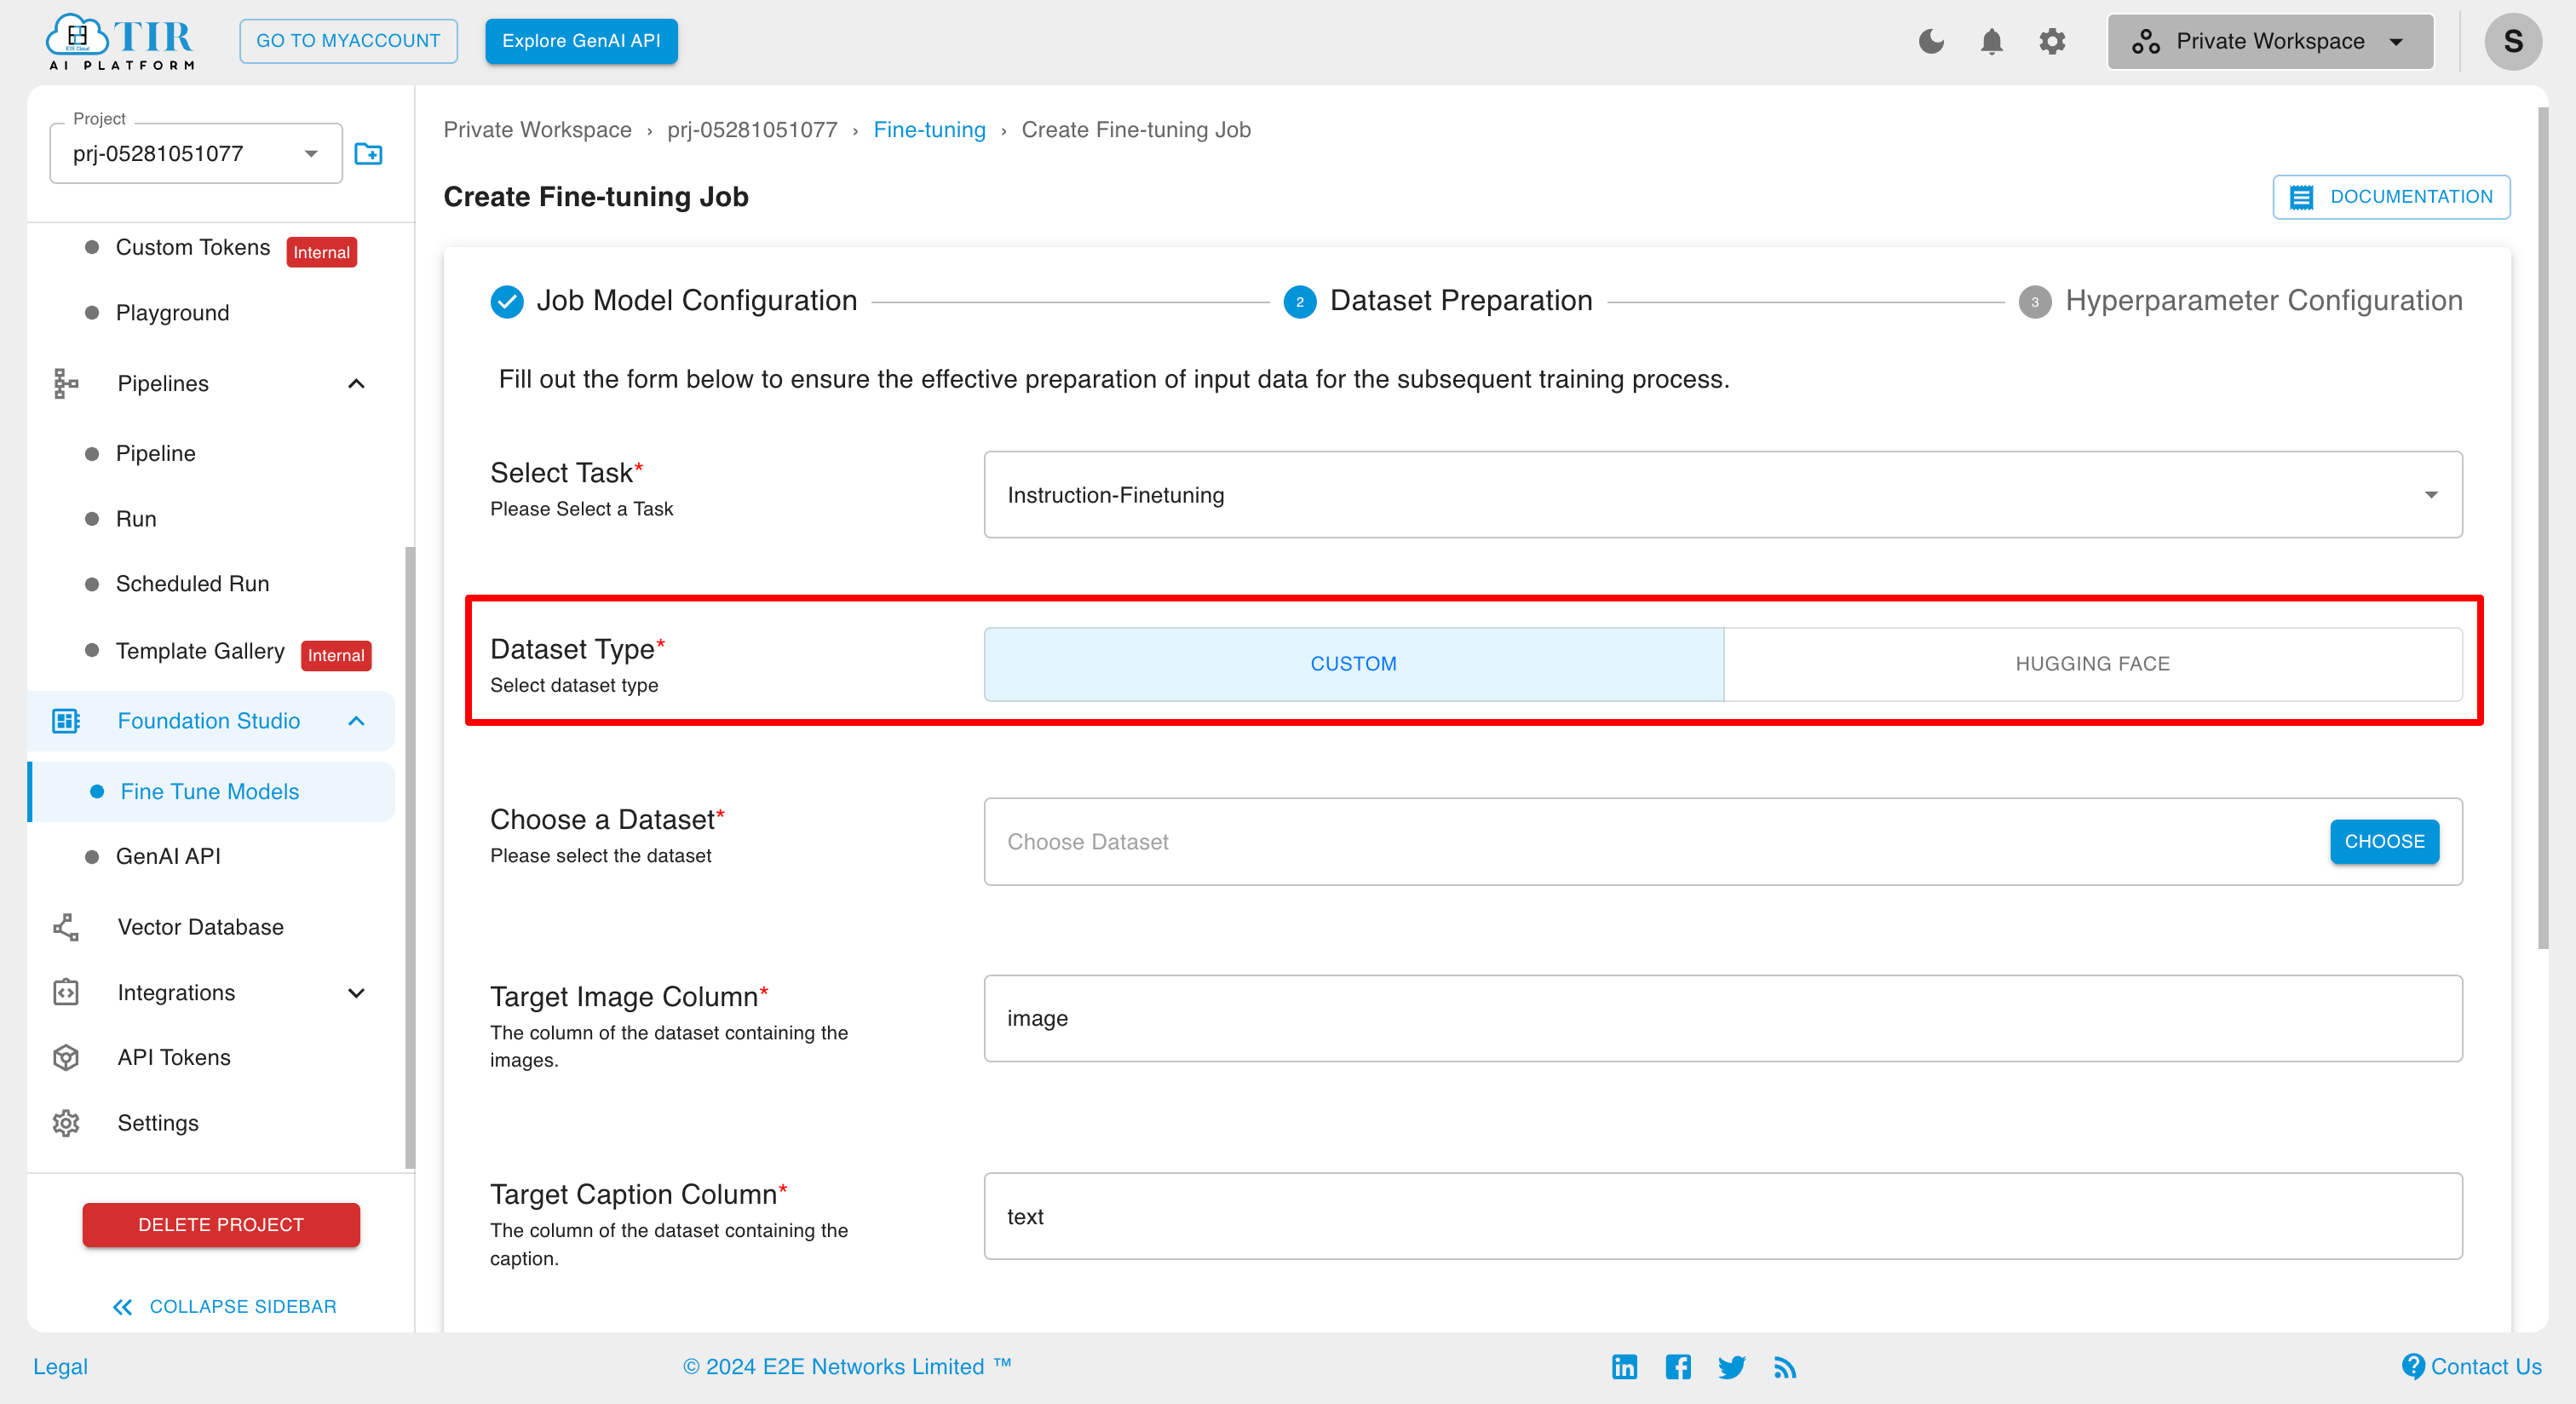Click the Job Model Configuration checkmark step

(507, 301)
